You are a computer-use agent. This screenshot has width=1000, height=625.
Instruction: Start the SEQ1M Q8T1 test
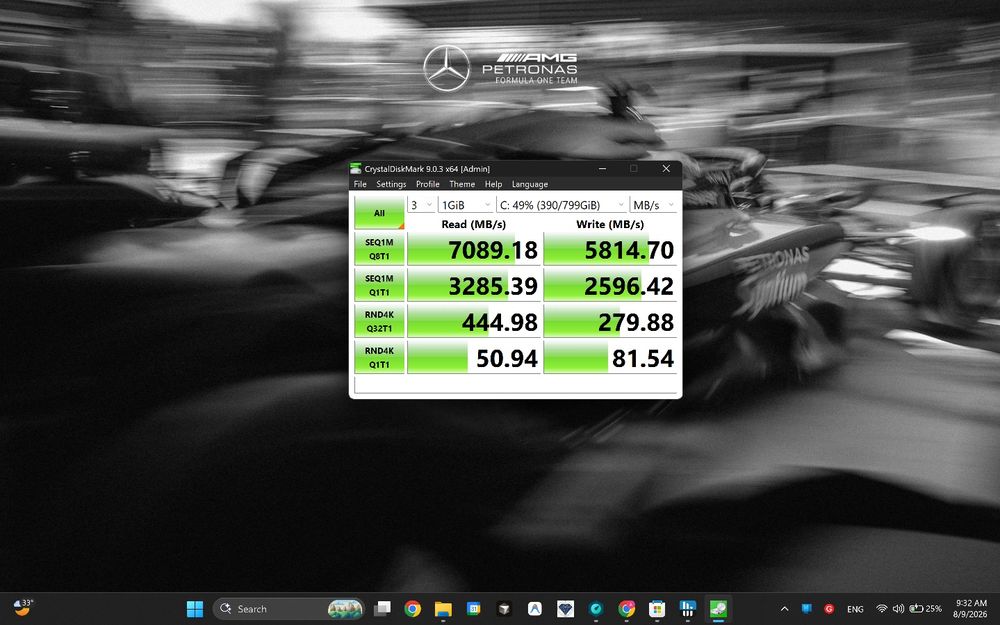point(379,249)
